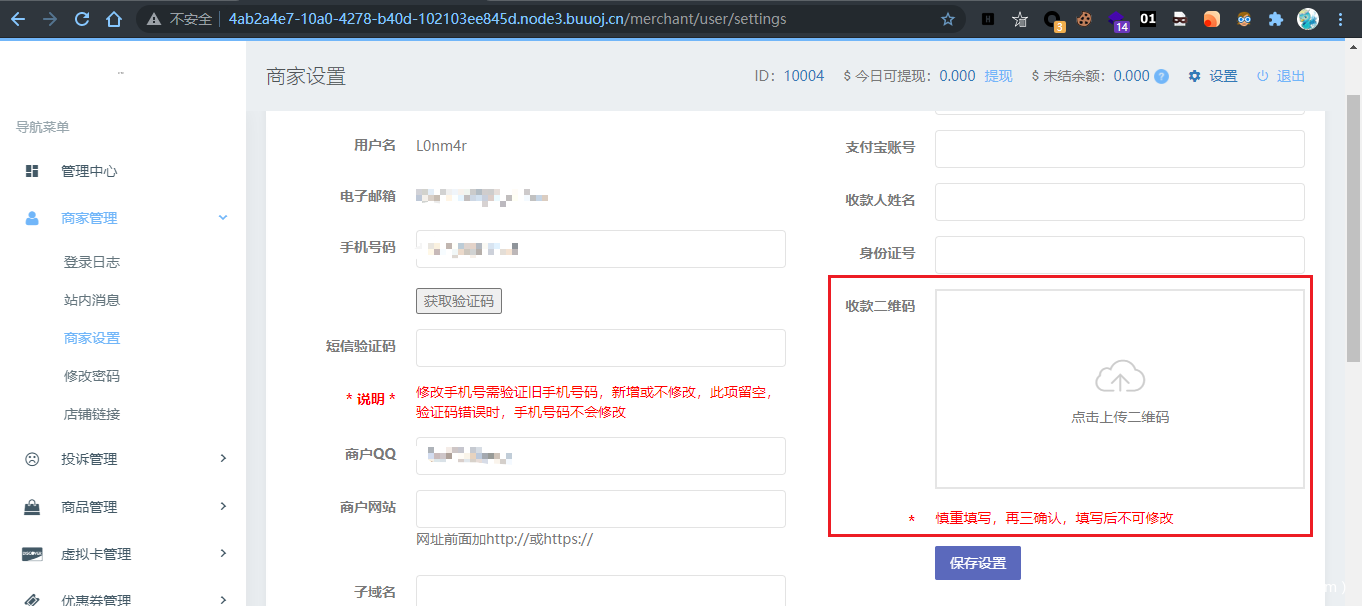Click the cloud upload icon for QR code

point(1120,378)
